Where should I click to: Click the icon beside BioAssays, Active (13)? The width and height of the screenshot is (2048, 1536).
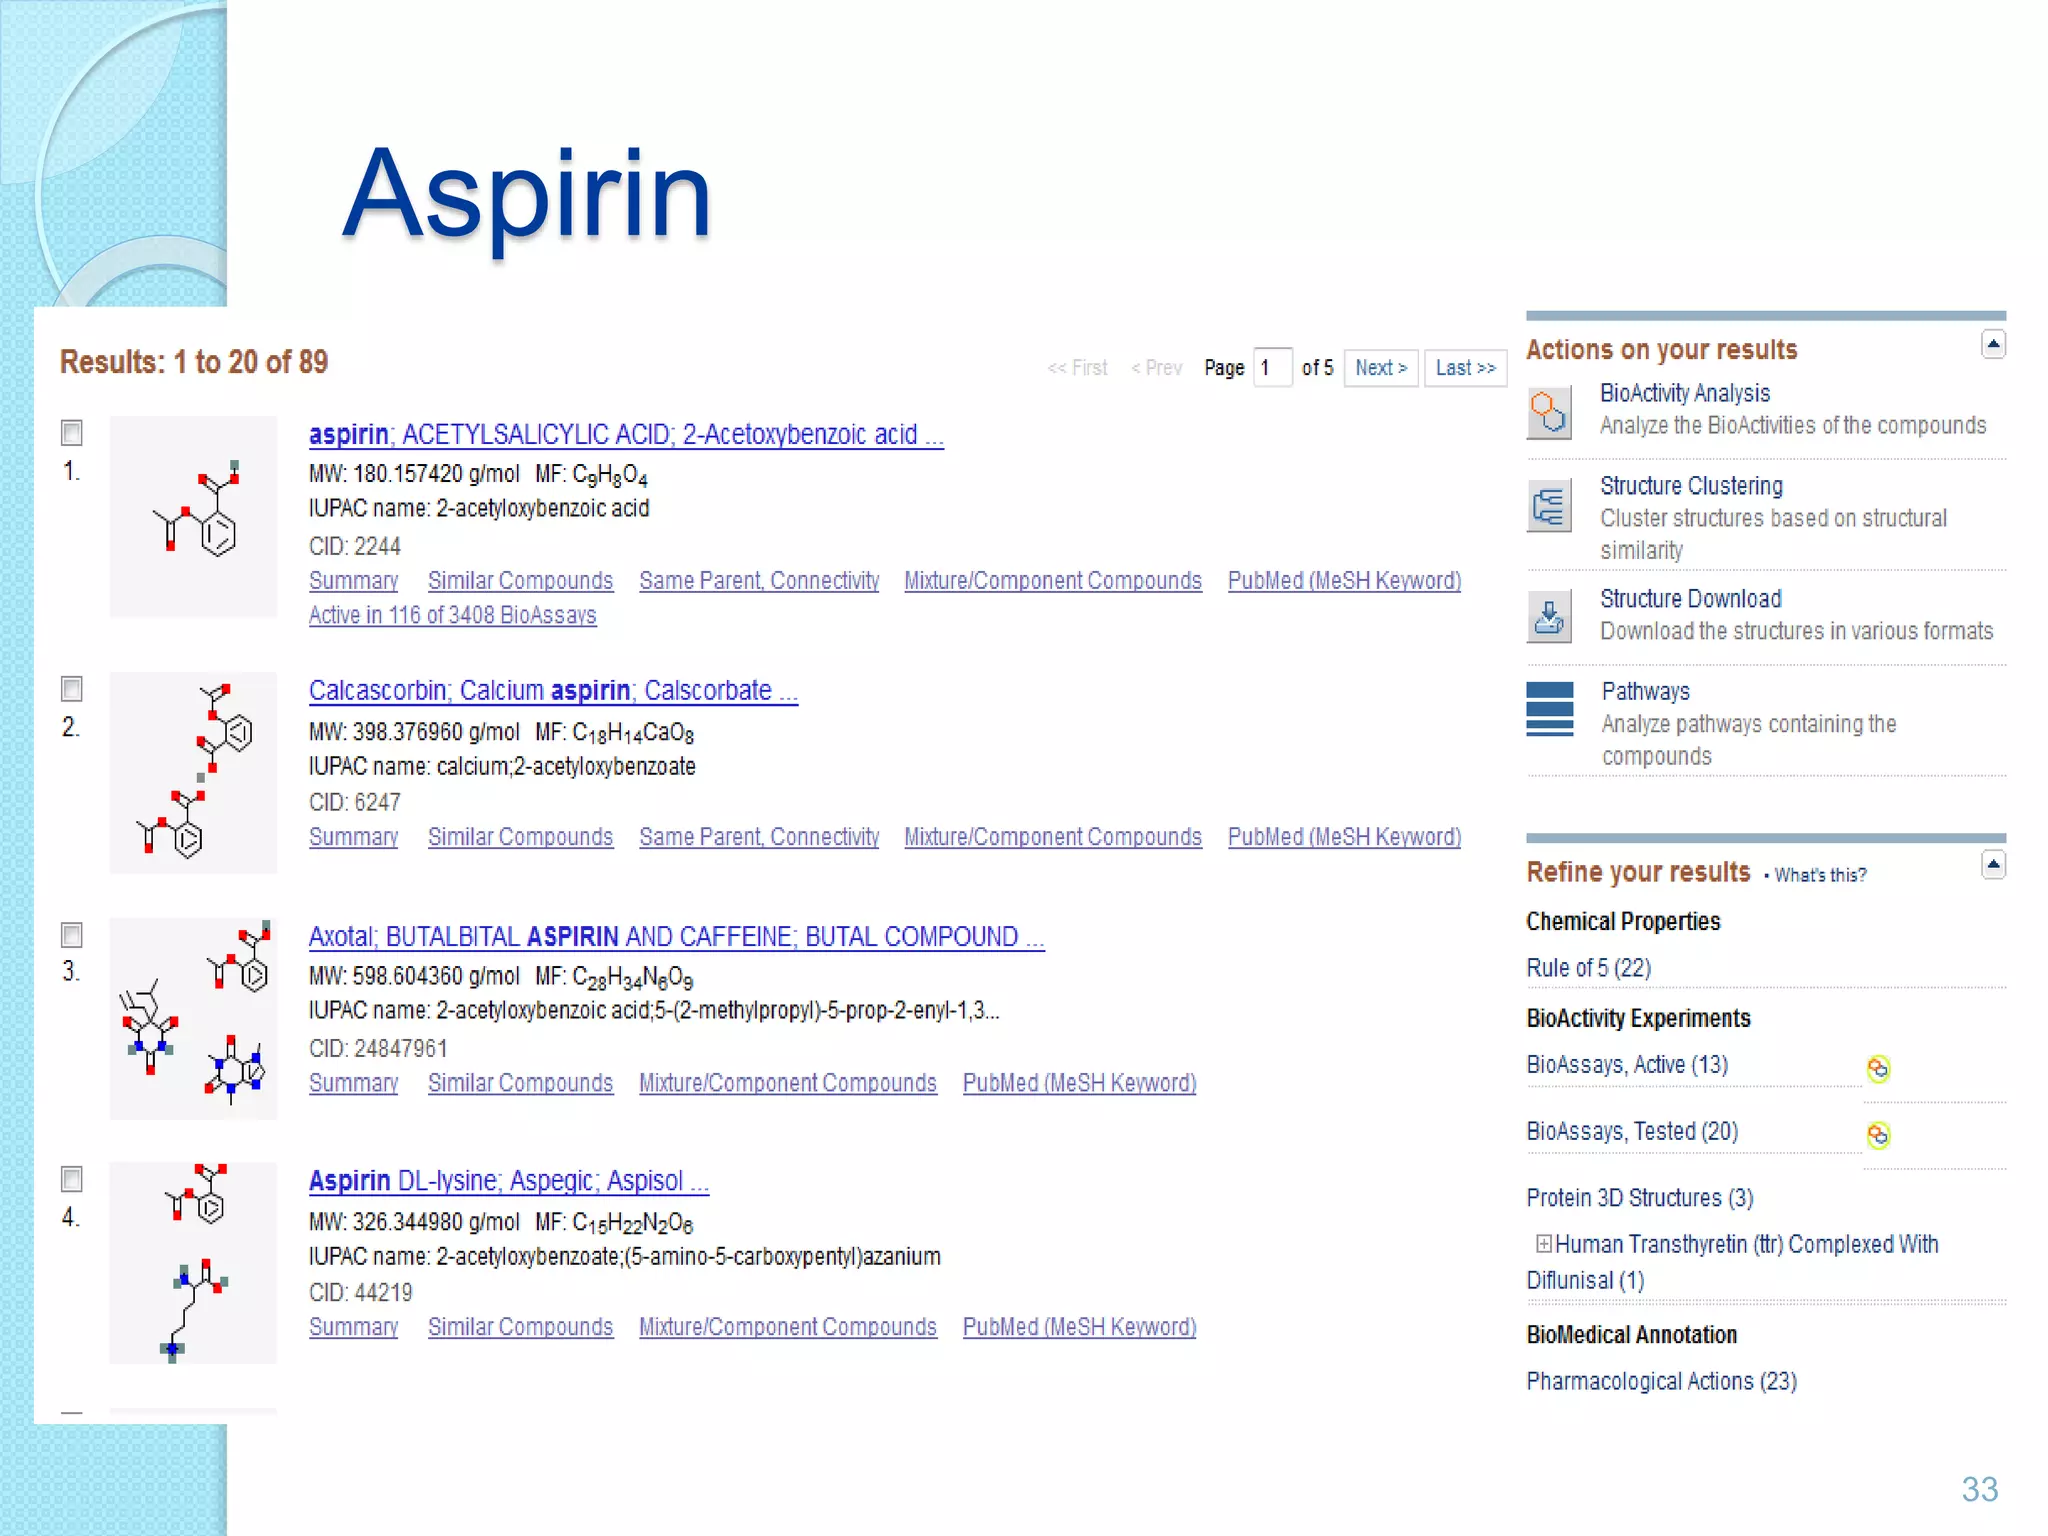[x=1878, y=1069]
